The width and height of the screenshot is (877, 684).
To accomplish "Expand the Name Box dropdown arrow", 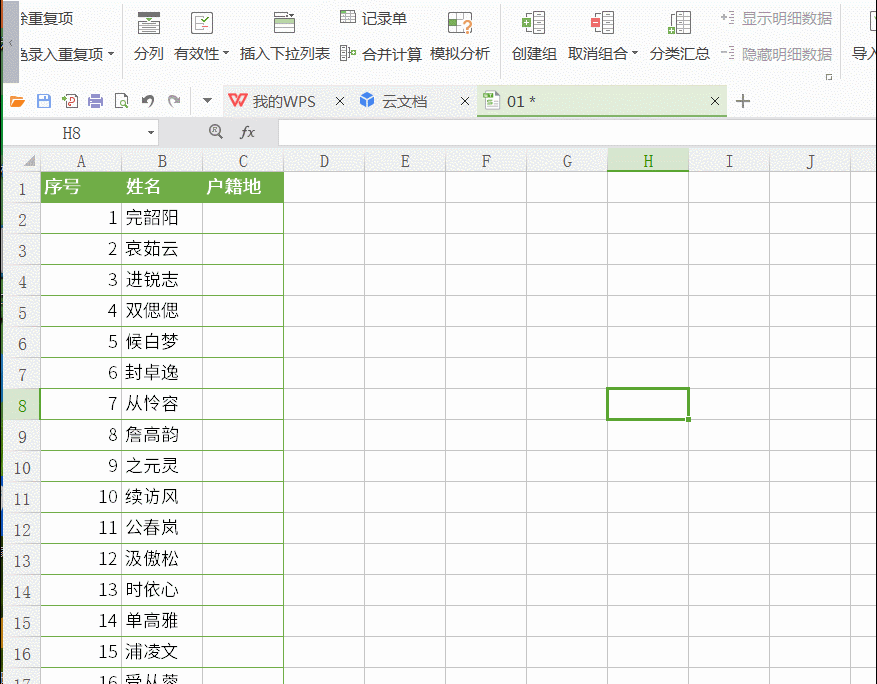I will 150,131.
